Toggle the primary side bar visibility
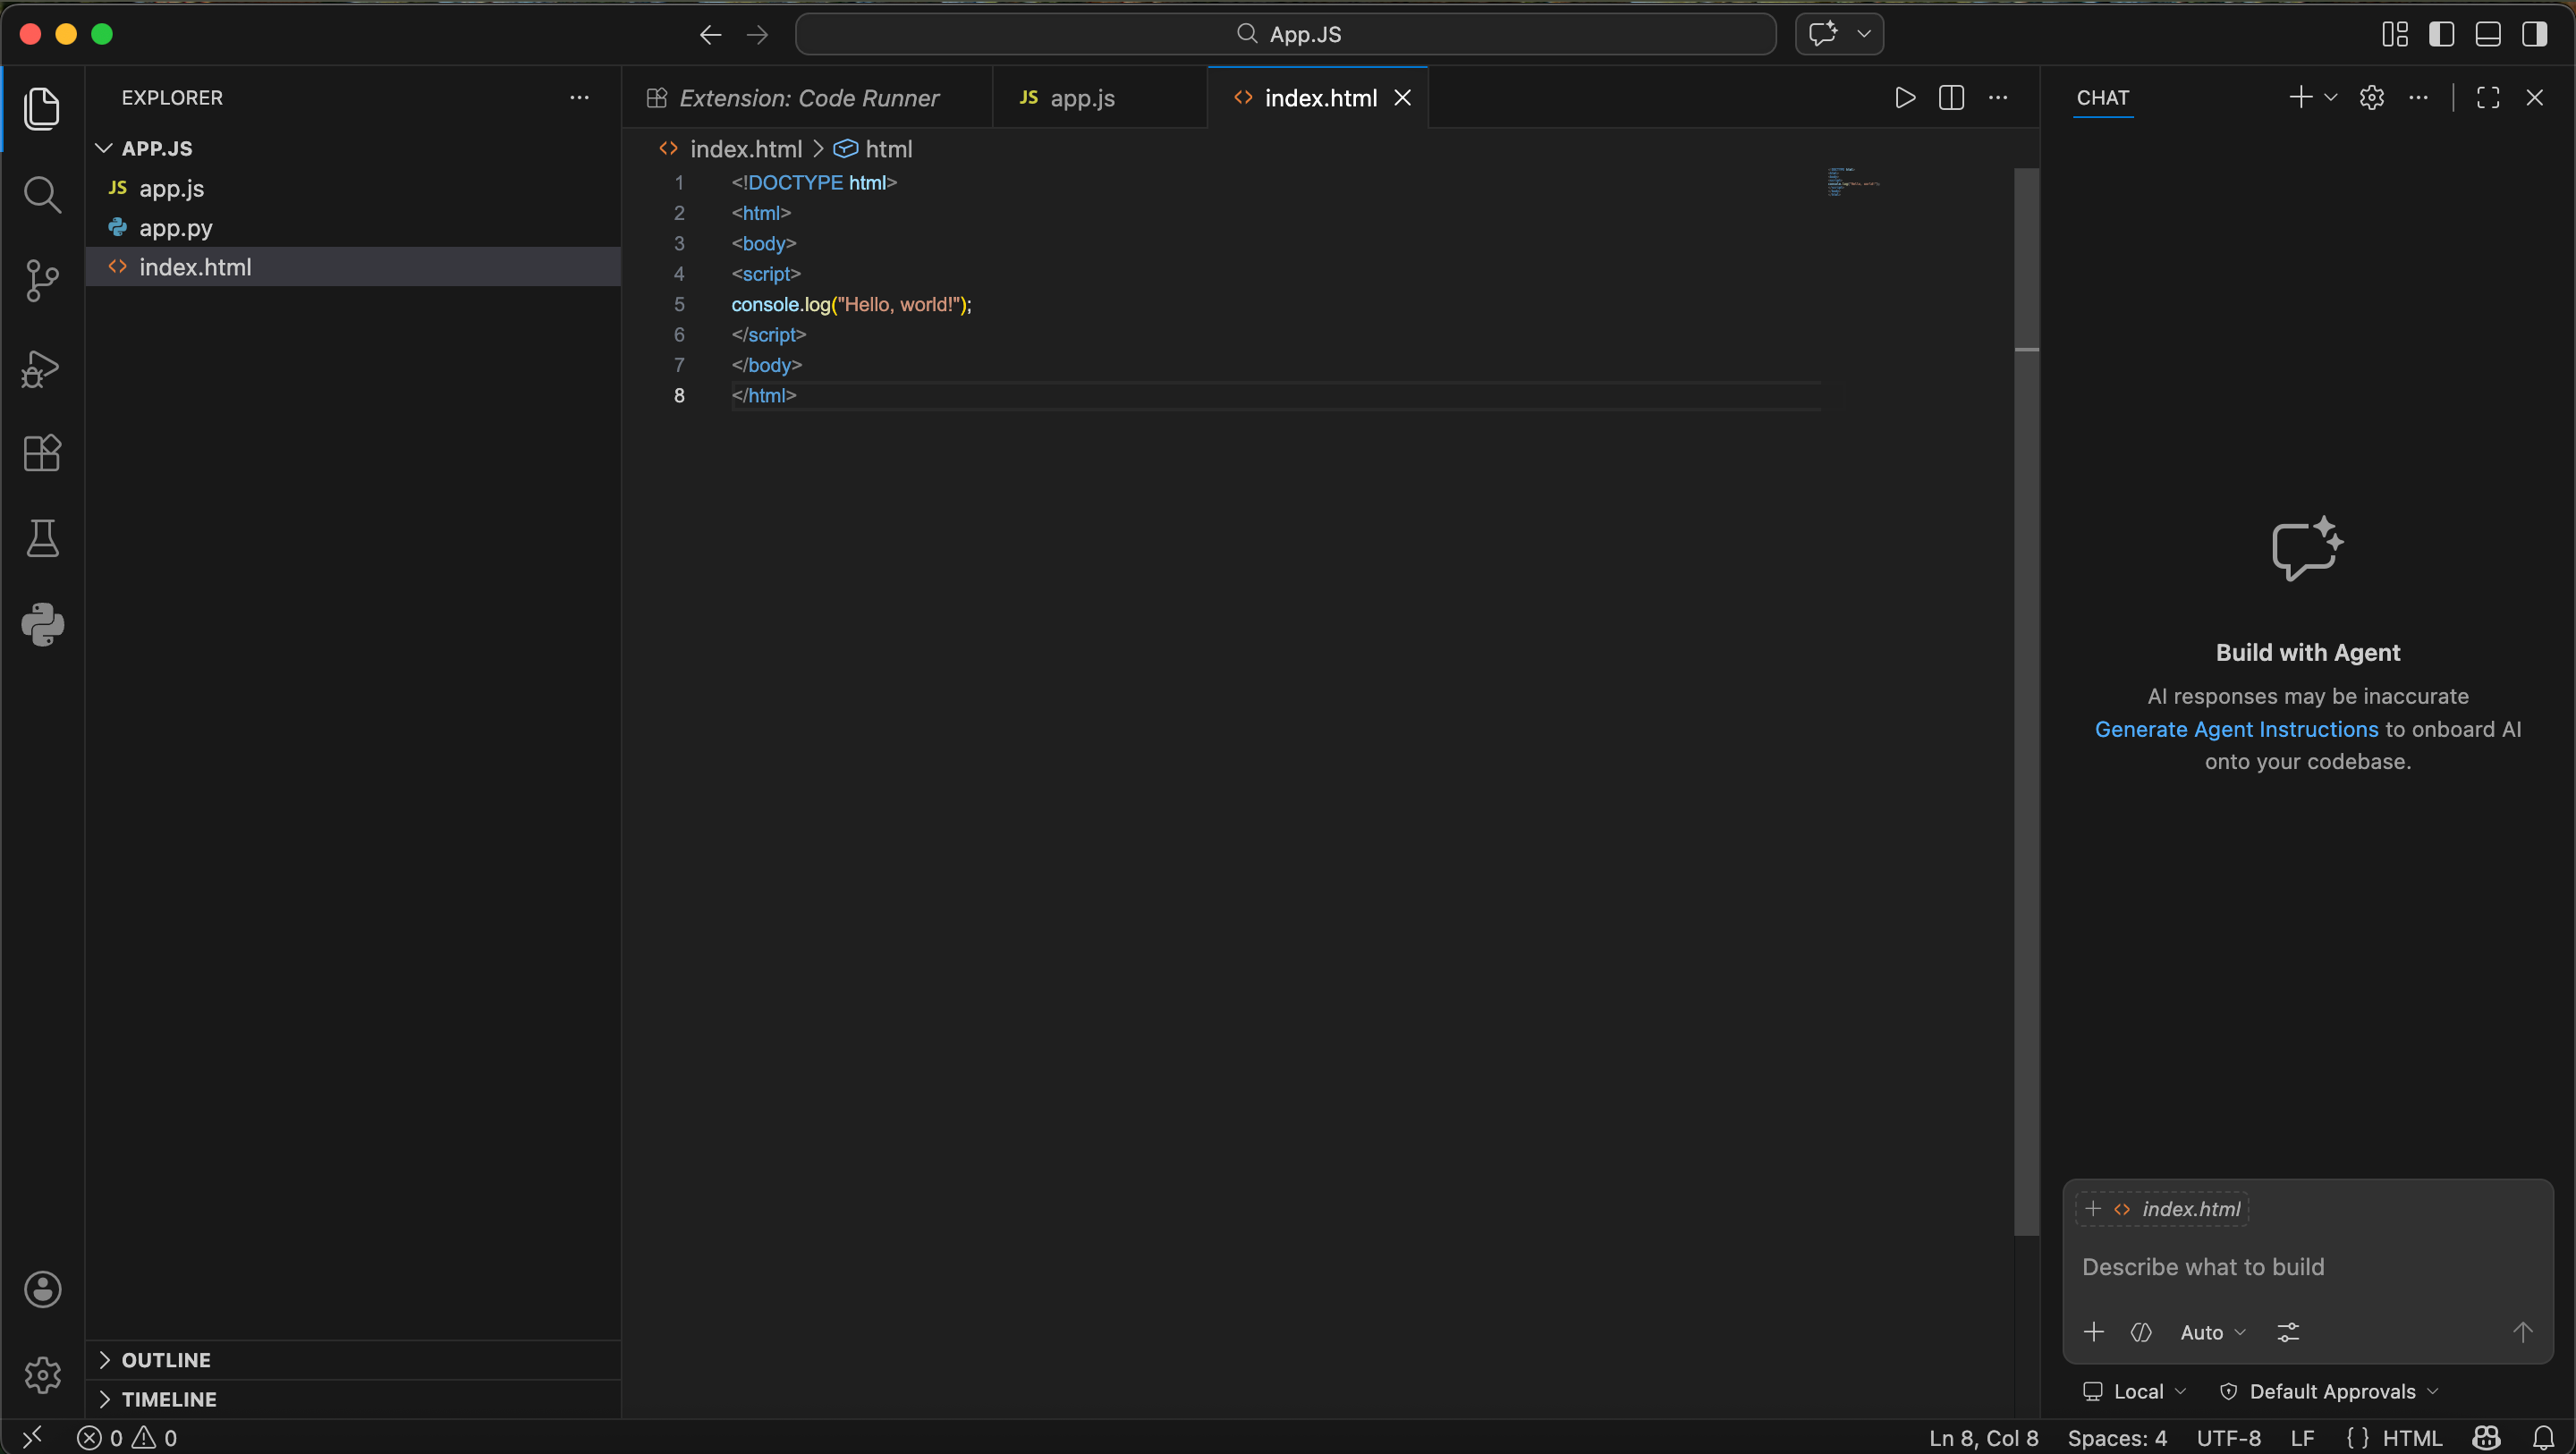This screenshot has width=2576, height=1454. click(2441, 35)
